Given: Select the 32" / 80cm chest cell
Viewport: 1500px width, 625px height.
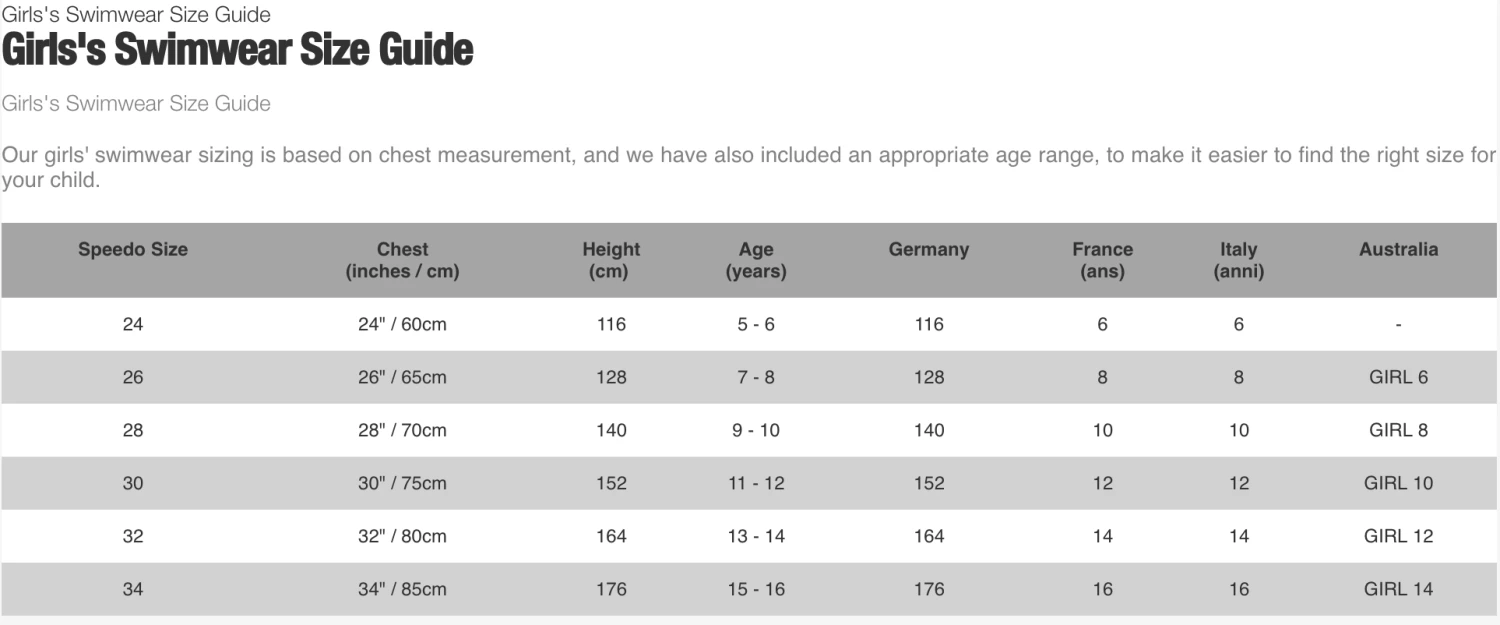Looking at the screenshot, I should coord(402,536).
